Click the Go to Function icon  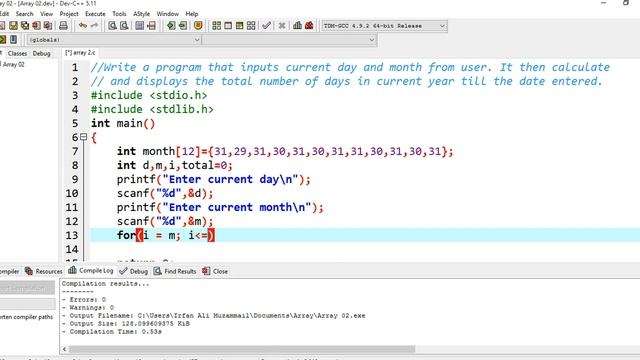[x=140, y=26]
